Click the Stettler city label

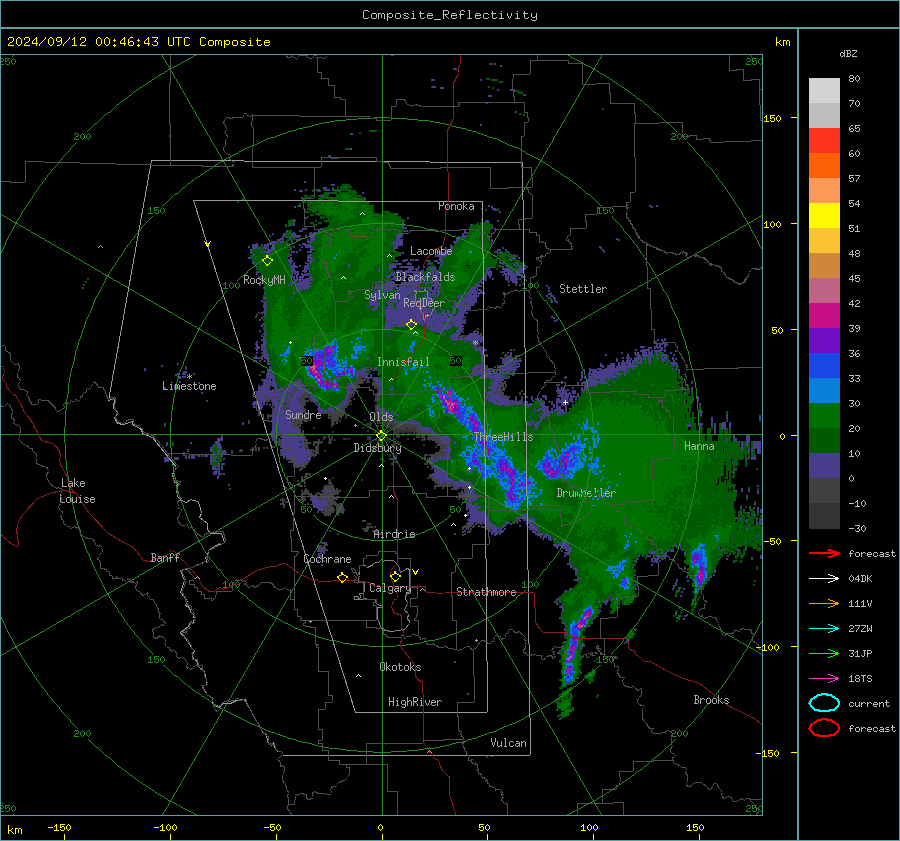click(x=583, y=289)
